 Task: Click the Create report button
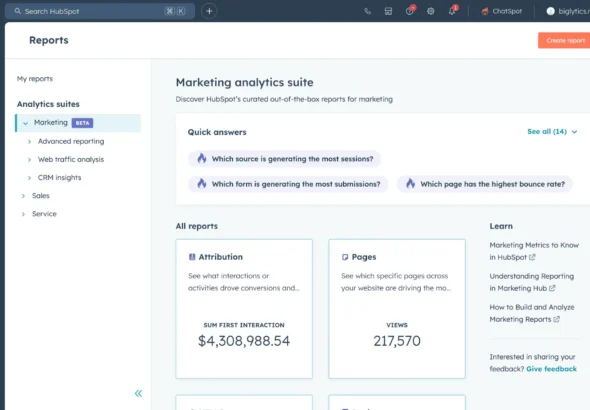click(564, 40)
